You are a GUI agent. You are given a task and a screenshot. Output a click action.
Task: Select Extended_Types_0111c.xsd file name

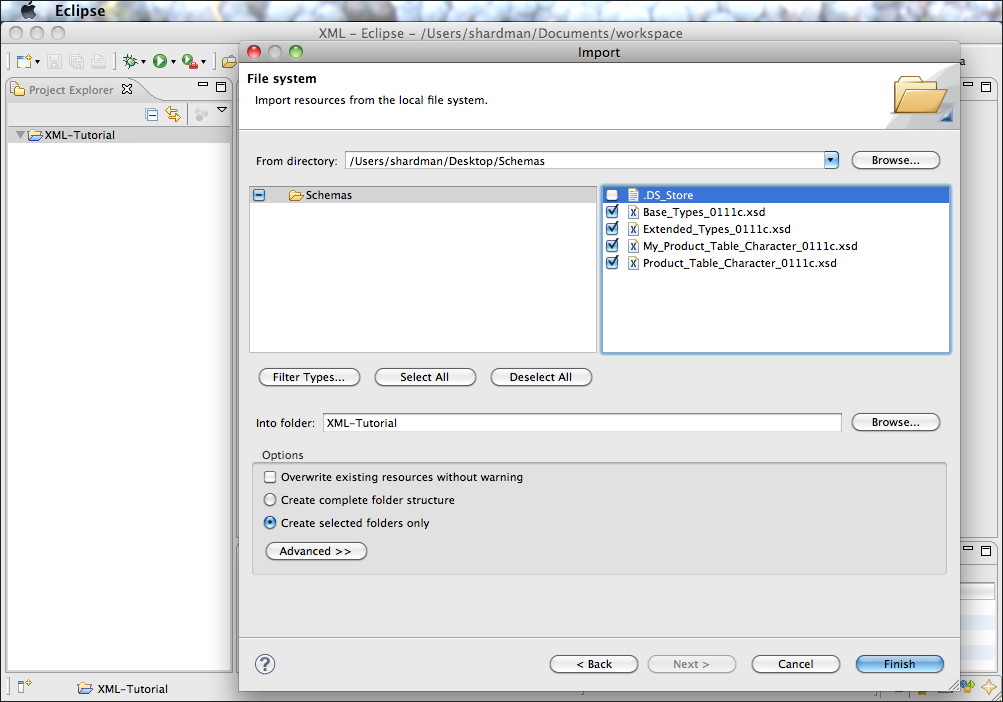[x=716, y=229]
